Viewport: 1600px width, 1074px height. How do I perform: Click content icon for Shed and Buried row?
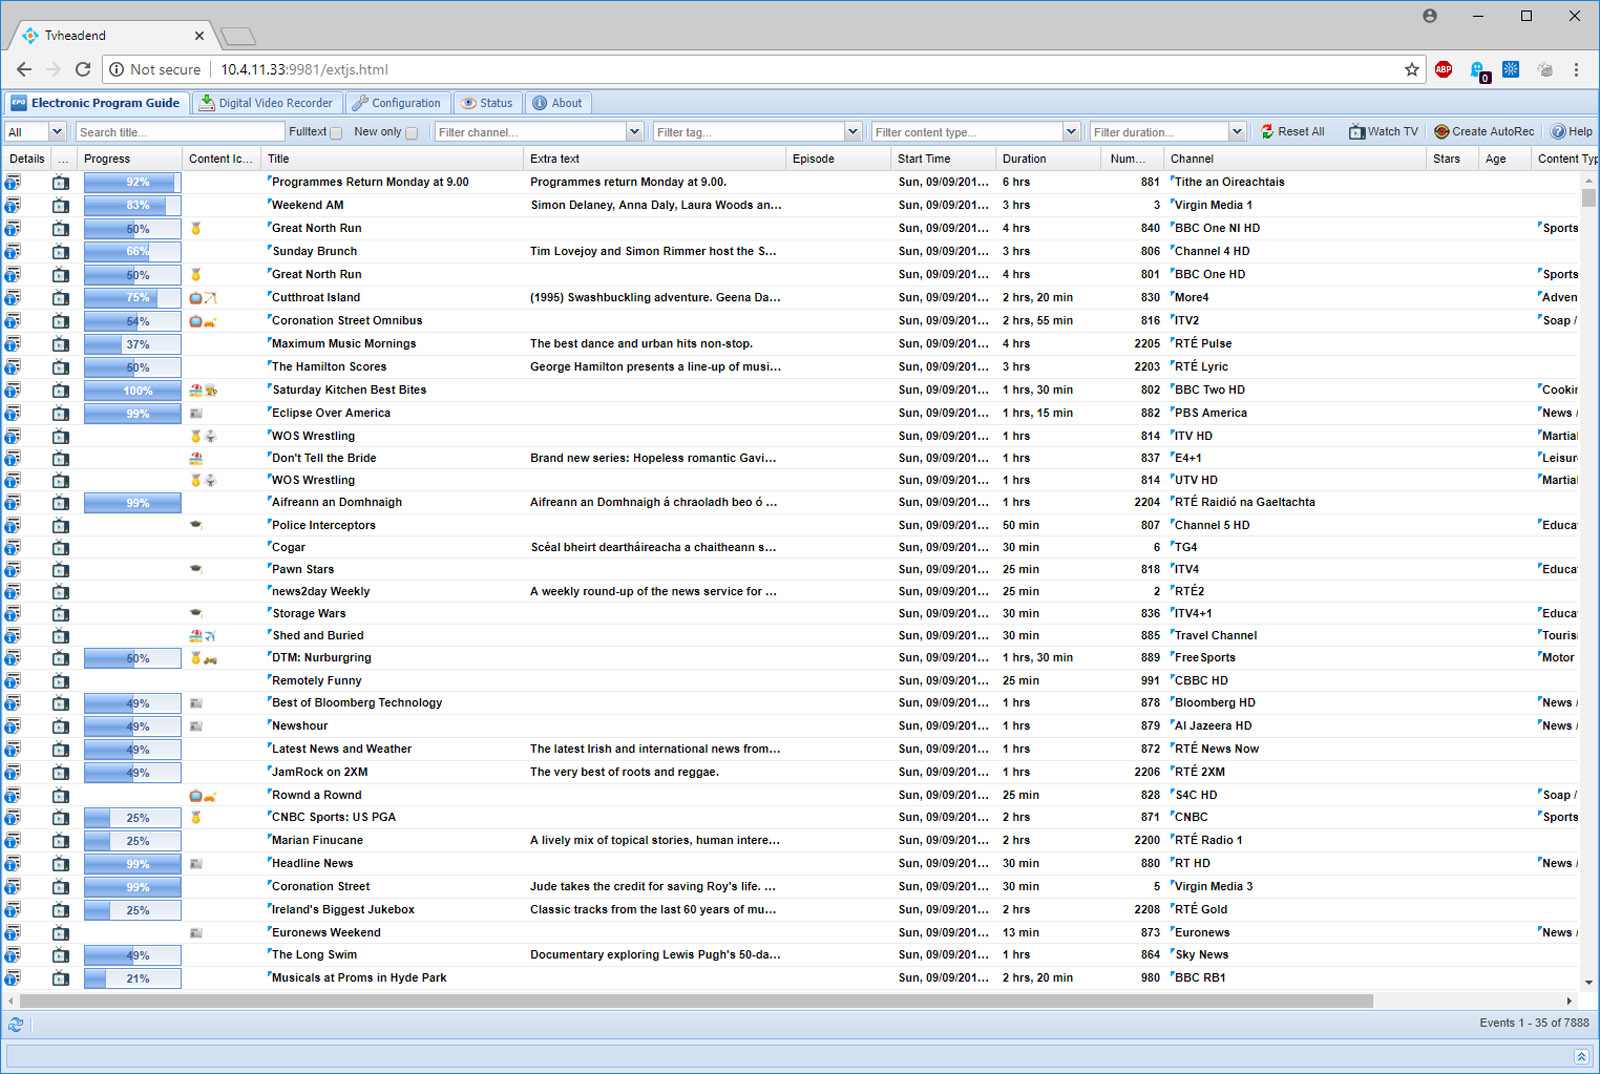203,635
